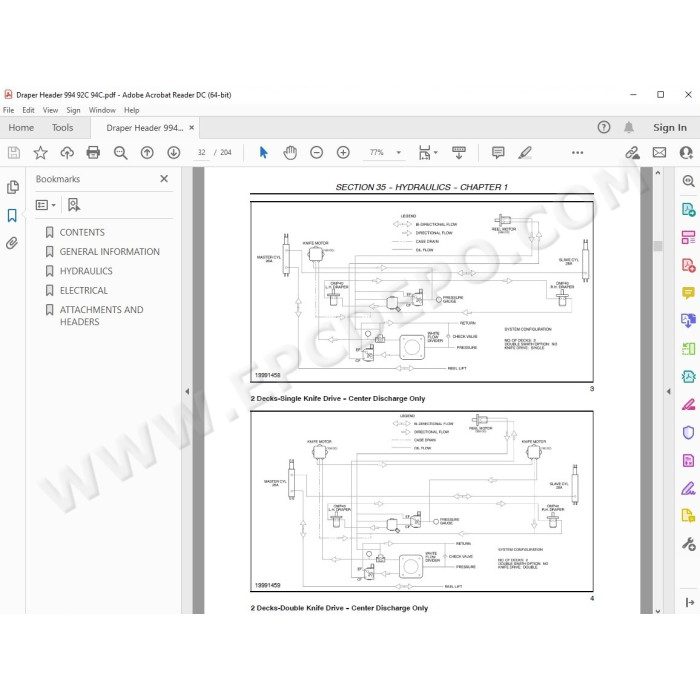Open Protect shield tool
This screenshot has width=700, height=700.
[x=688, y=432]
